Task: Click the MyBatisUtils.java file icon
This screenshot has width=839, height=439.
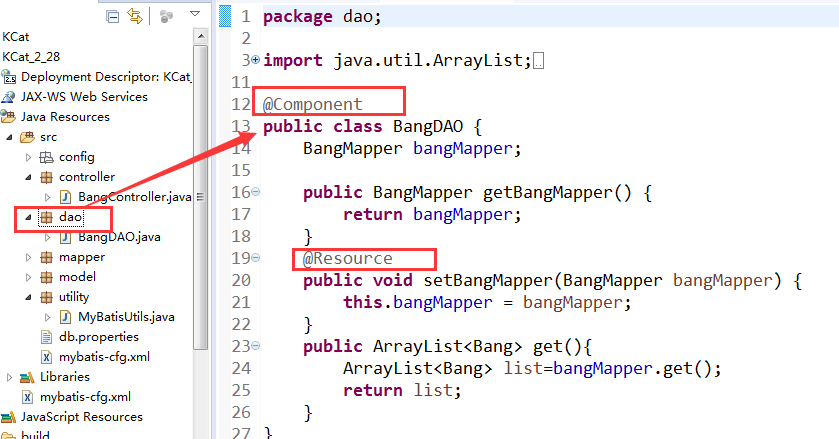Action: pyautogui.click(x=65, y=317)
